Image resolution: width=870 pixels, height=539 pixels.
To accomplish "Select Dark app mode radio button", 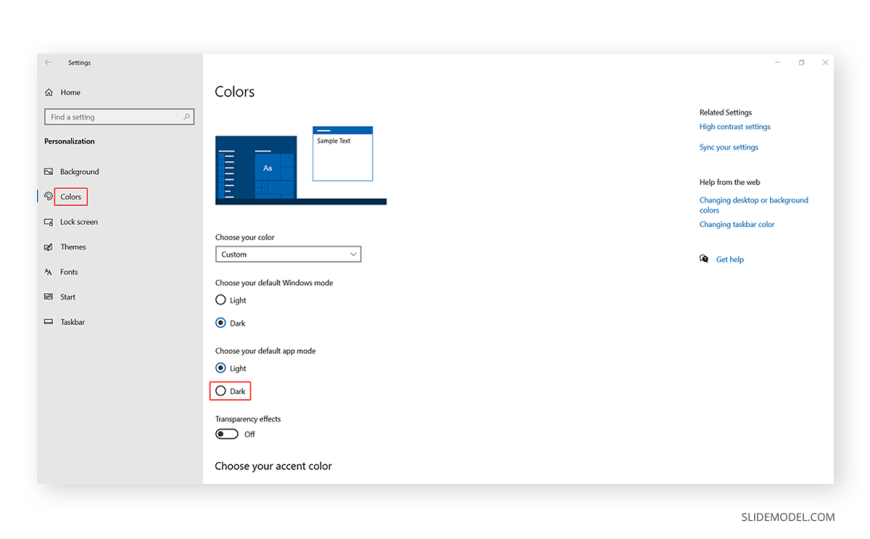I will click(x=220, y=391).
